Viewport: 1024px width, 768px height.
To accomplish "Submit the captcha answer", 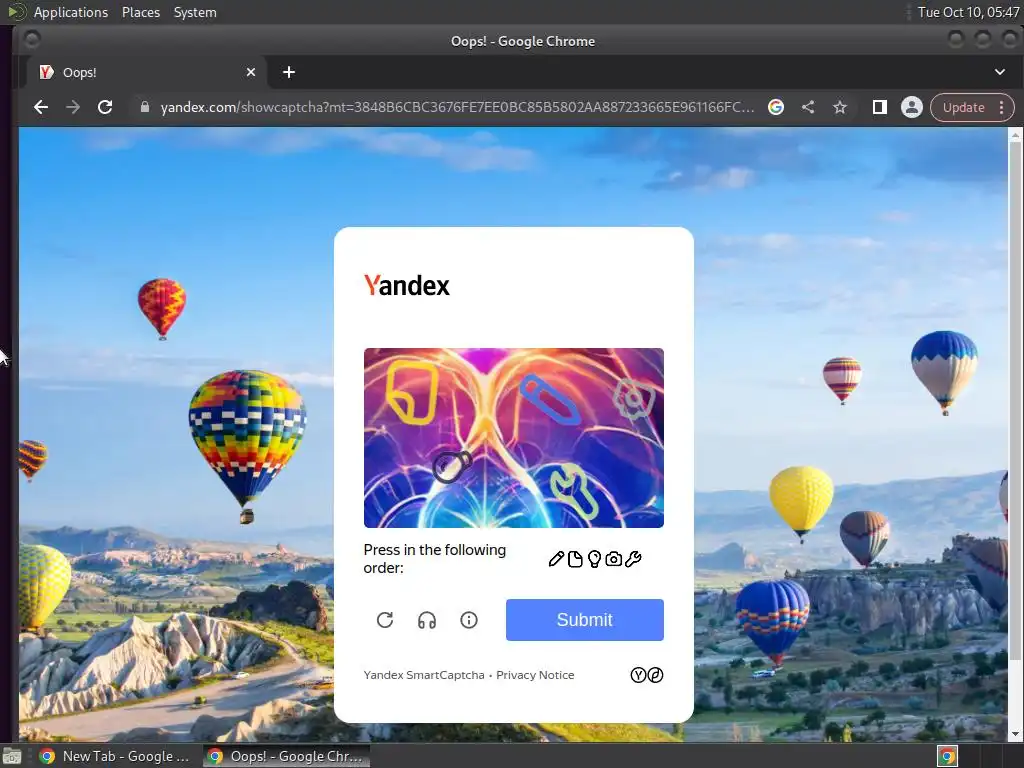I will [x=584, y=620].
